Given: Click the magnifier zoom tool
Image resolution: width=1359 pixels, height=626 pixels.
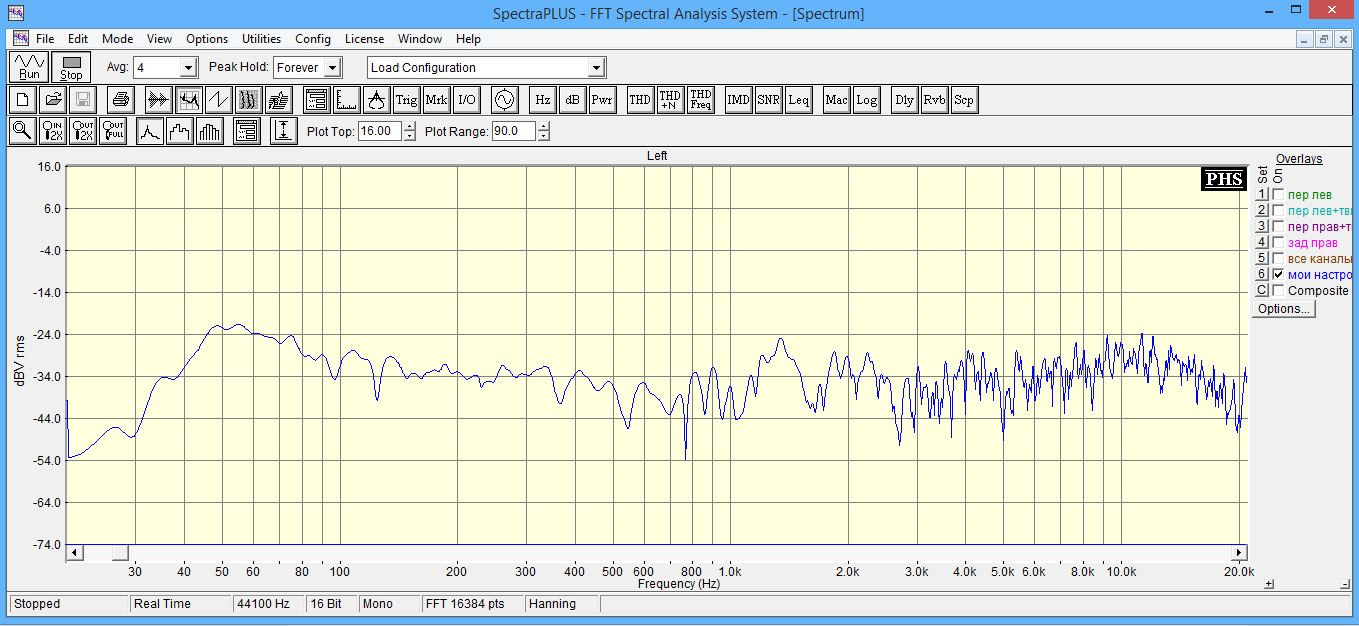Looking at the screenshot, I should (x=23, y=131).
